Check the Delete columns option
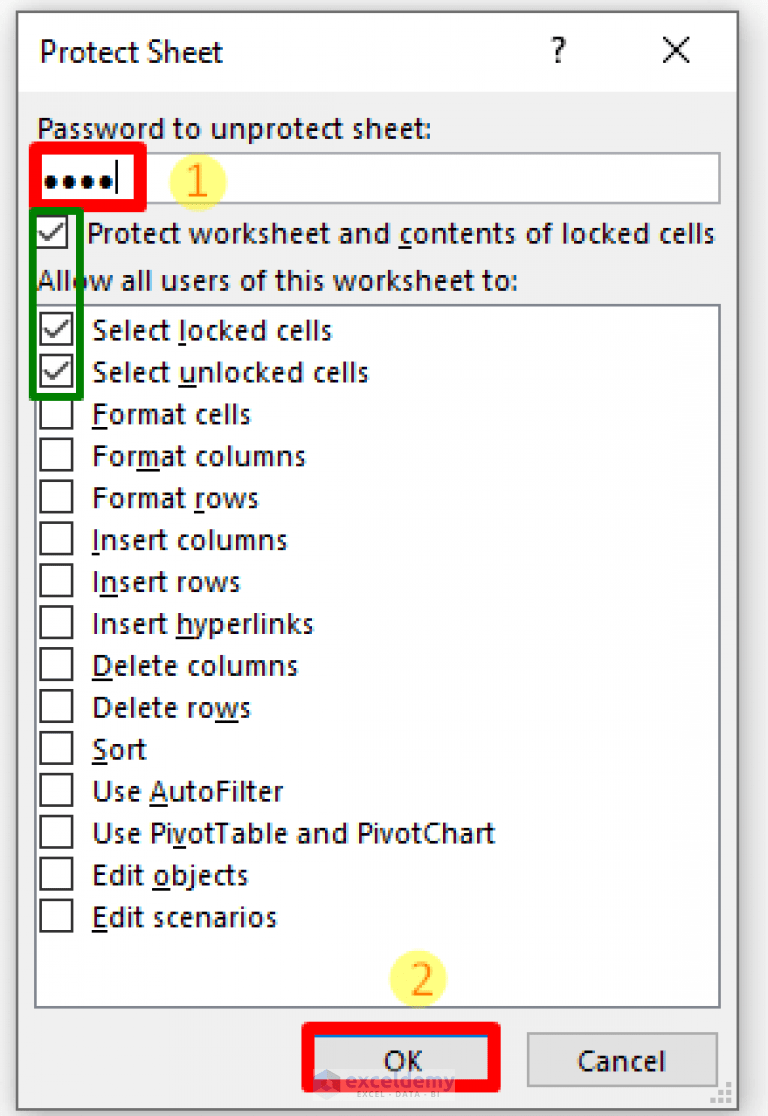This screenshot has width=768, height=1116. (58, 665)
